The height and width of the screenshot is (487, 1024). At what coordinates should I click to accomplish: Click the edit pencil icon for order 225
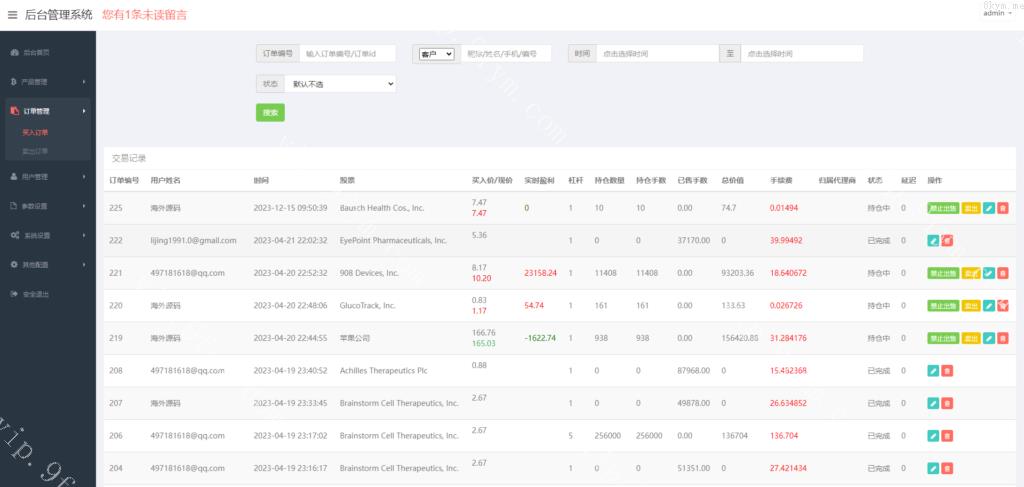(989, 208)
